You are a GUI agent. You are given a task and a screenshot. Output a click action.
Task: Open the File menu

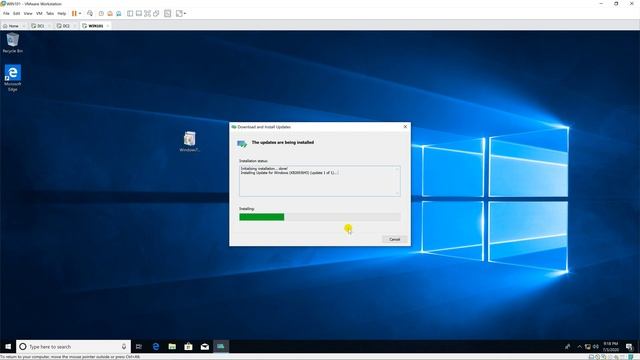pyautogui.click(x=6, y=13)
